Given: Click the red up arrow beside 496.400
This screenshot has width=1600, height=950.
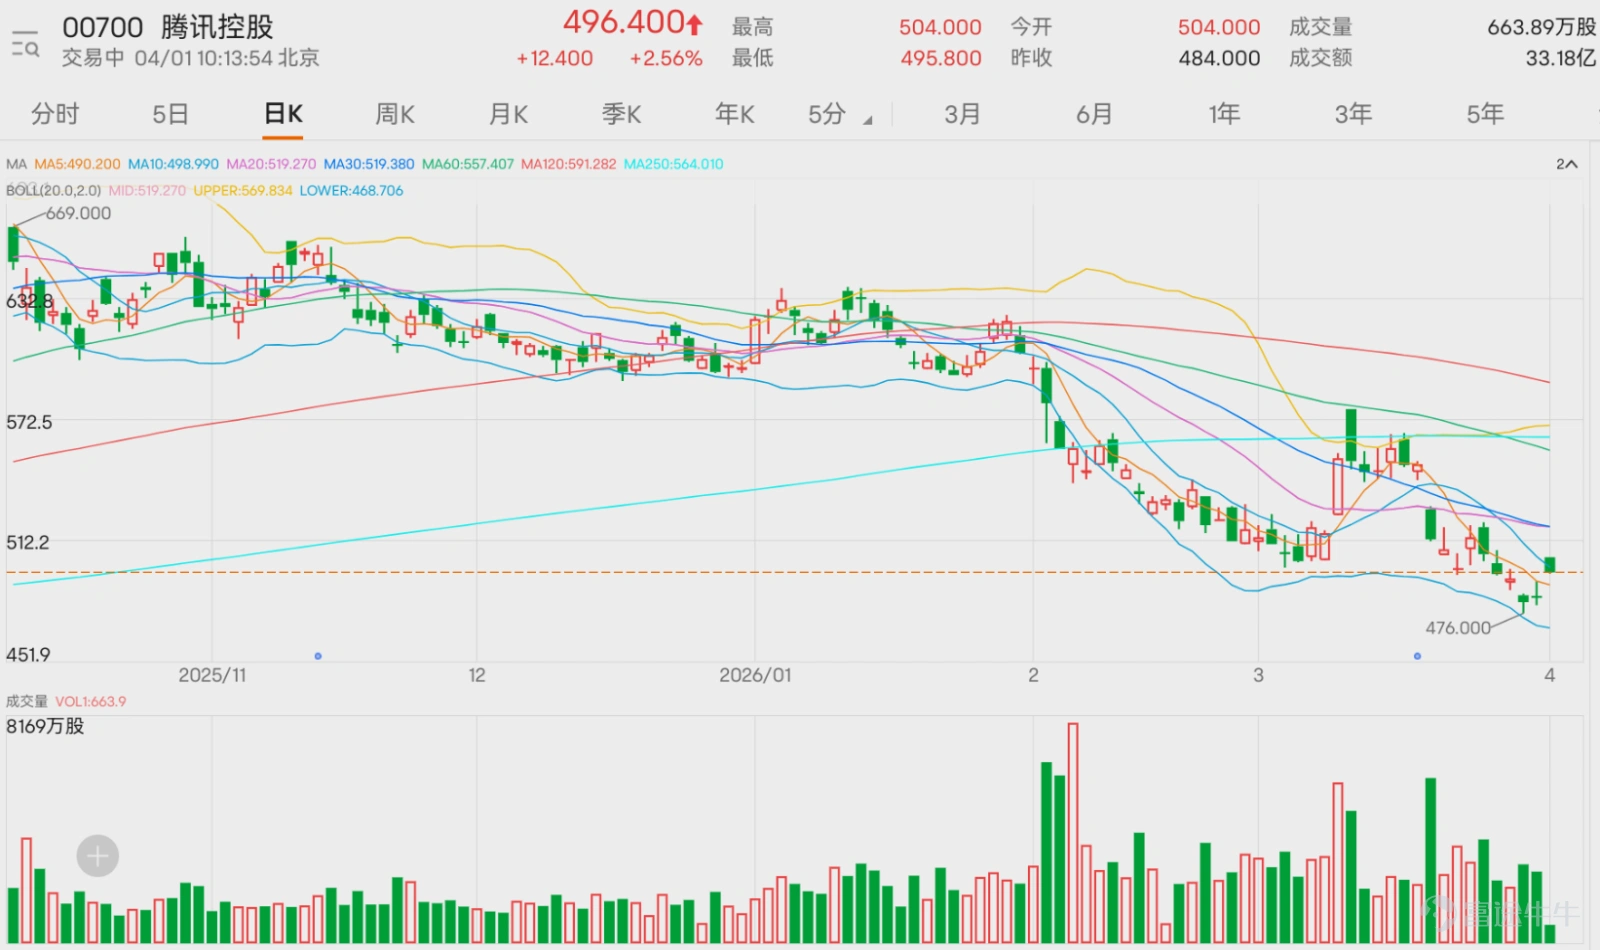Looking at the screenshot, I should tap(695, 24).
